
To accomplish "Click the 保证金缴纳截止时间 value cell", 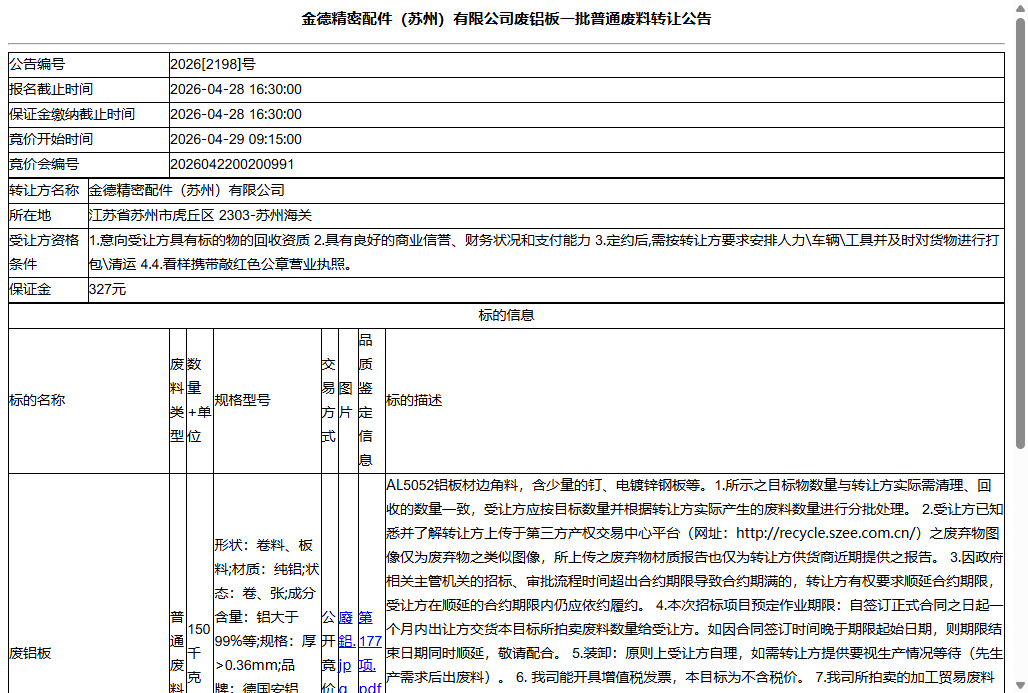I will [x=587, y=115].
